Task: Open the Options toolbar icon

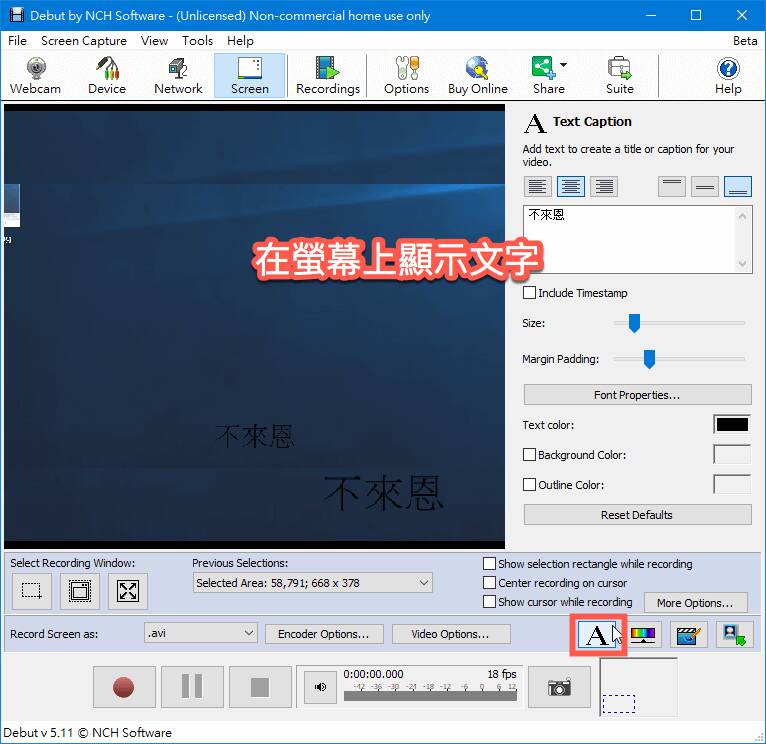Action: tap(406, 76)
